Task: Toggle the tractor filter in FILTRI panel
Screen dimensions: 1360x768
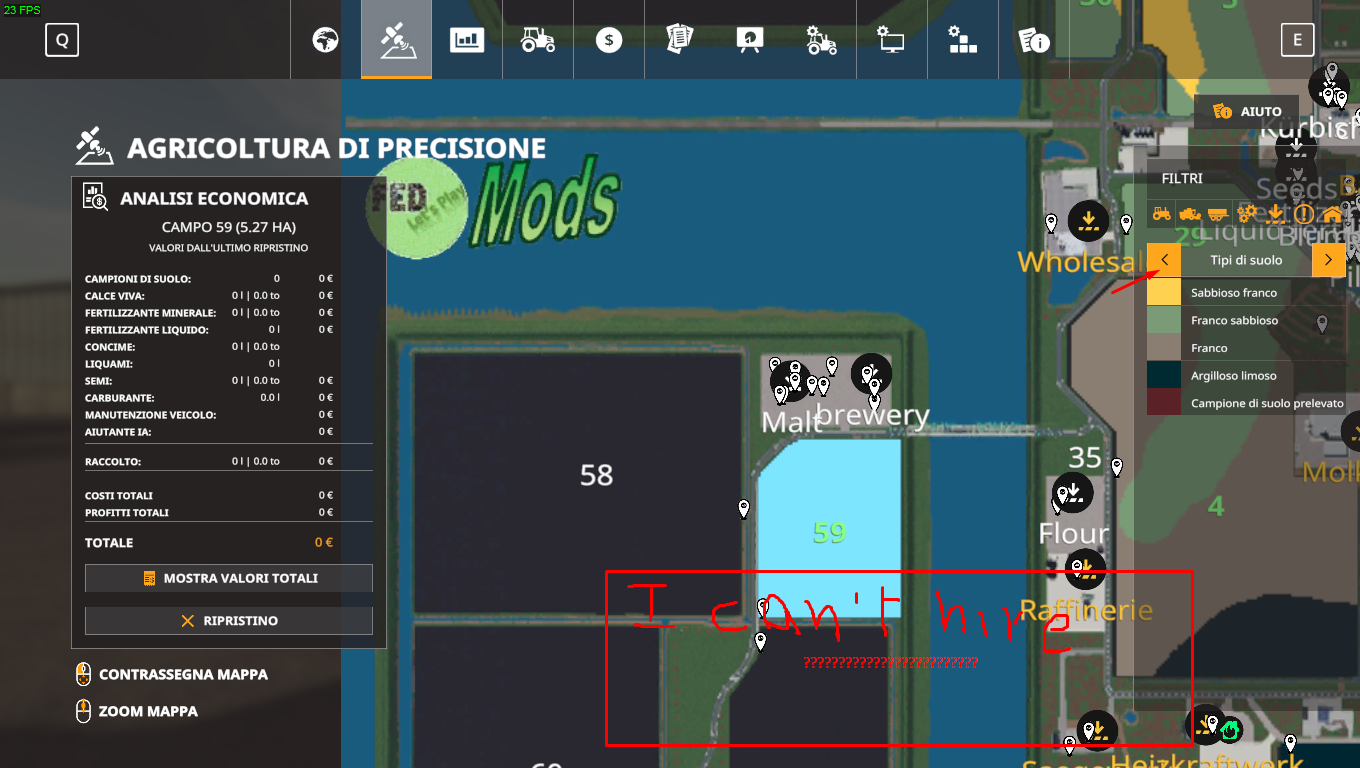Action: pyautogui.click(x=1163, y=213)
